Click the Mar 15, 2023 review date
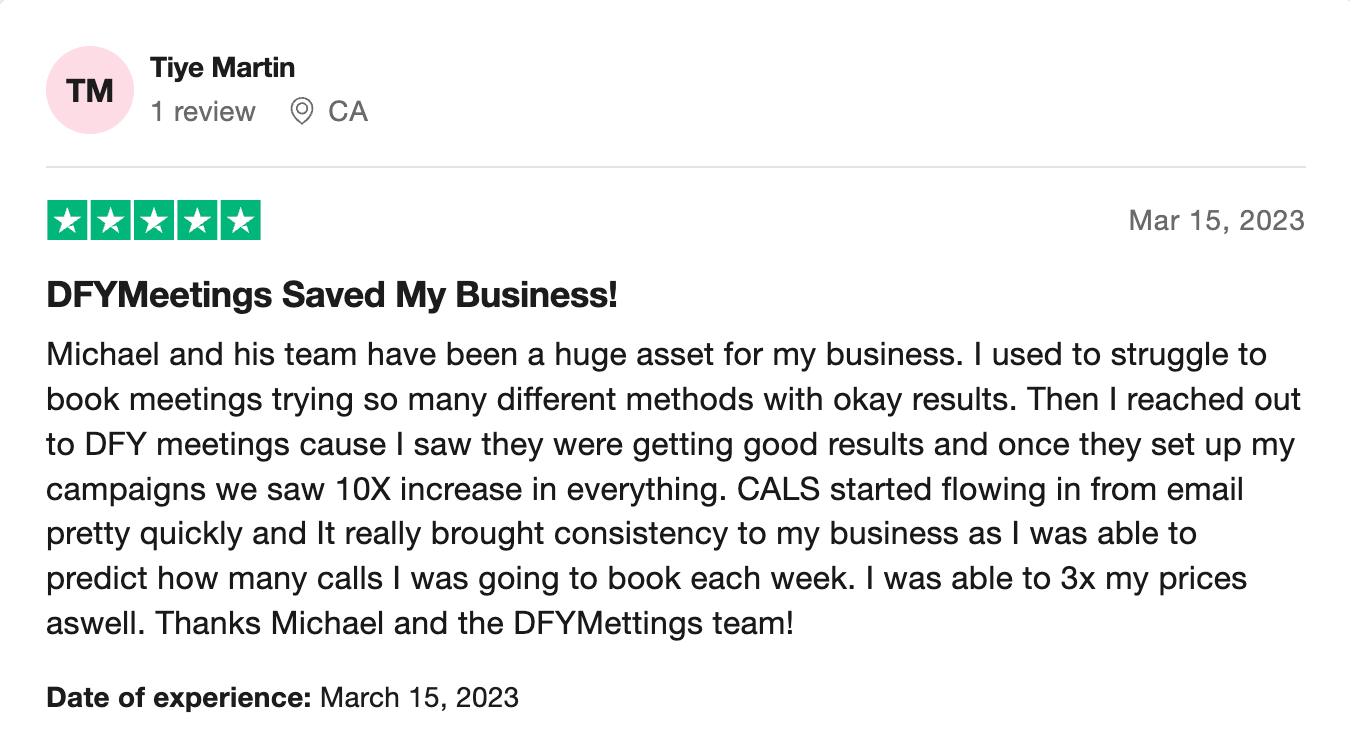The width and height of the screenshot is (1350, 740). coord(1216,220)
